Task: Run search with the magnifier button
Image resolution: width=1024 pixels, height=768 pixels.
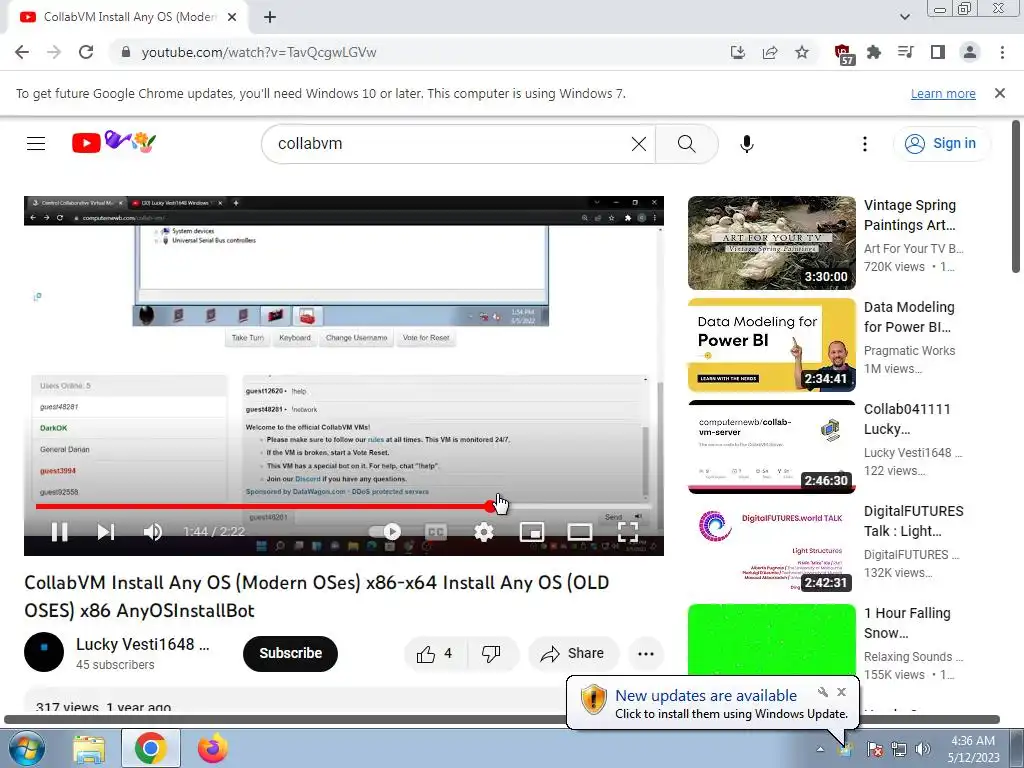Action: point(686,143)
